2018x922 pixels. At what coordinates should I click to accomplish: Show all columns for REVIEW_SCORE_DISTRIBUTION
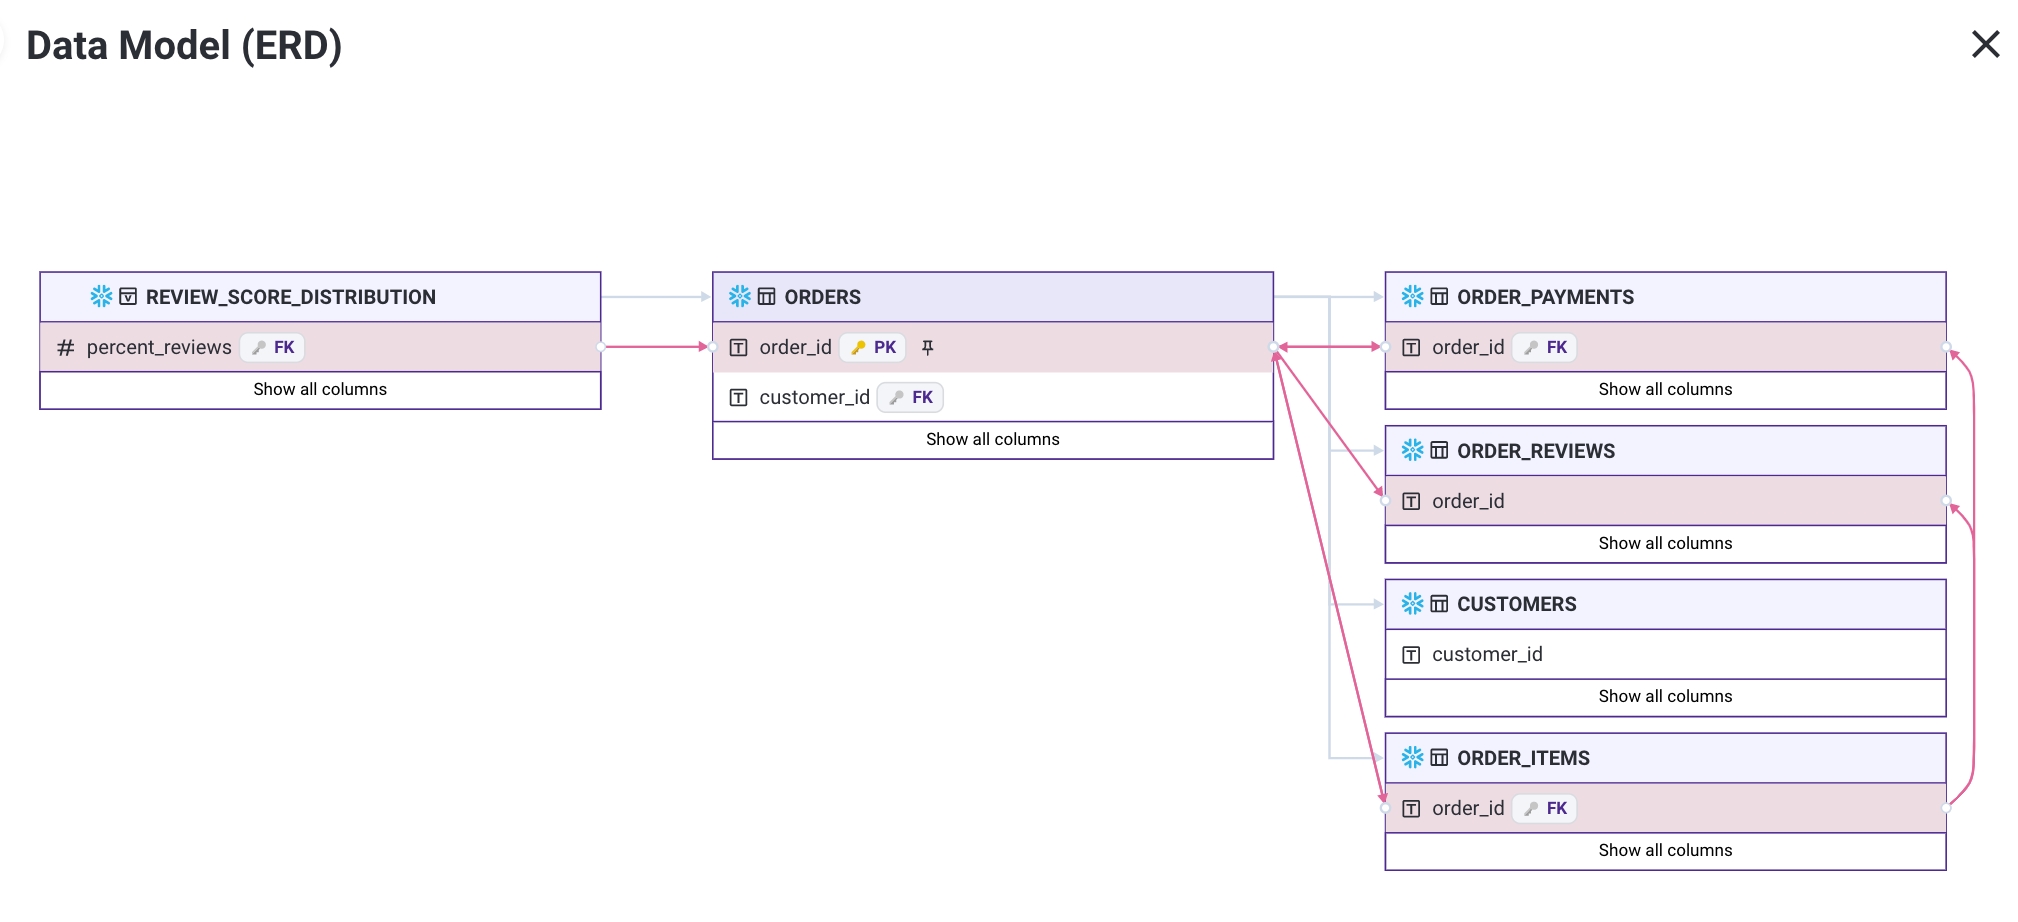click(320, 389)
